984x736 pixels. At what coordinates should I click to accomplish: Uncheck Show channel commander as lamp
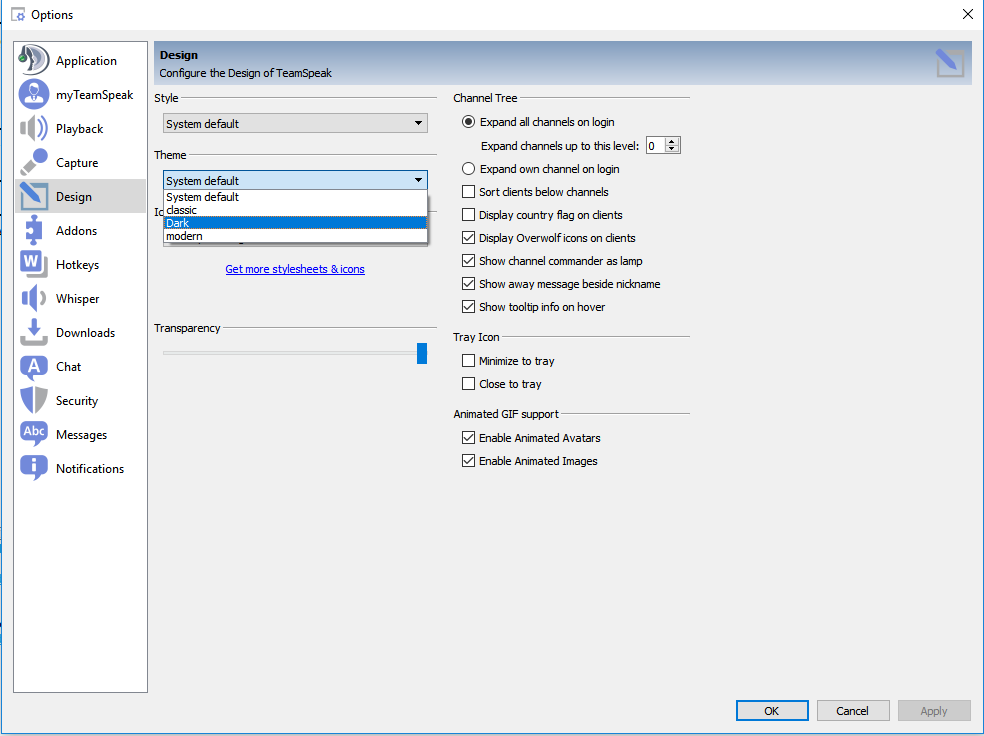[468, 260]
